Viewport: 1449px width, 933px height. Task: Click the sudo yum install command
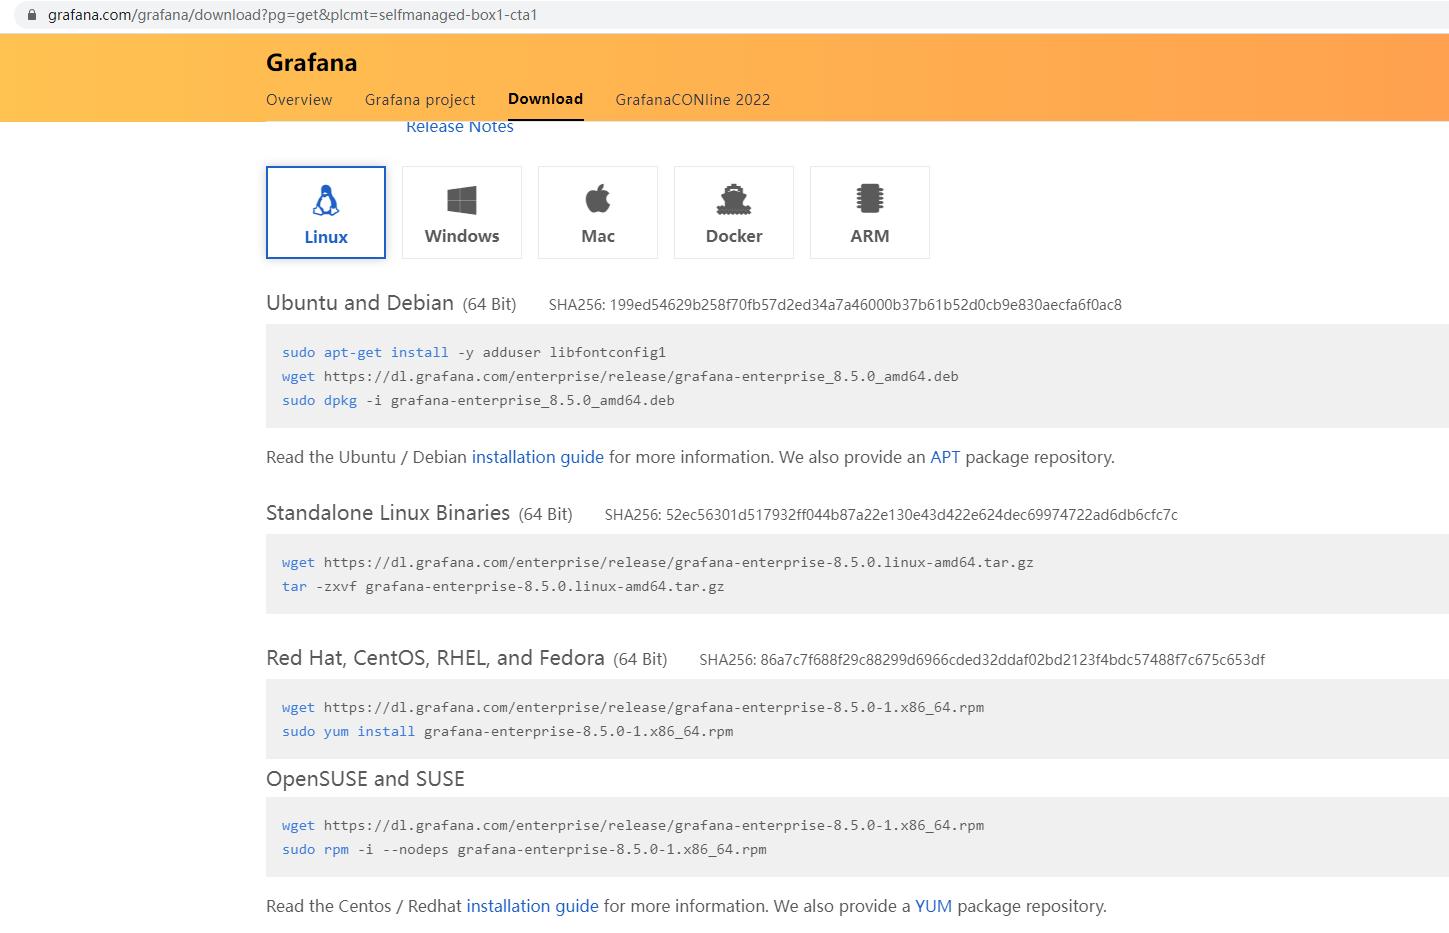(508, 731)
